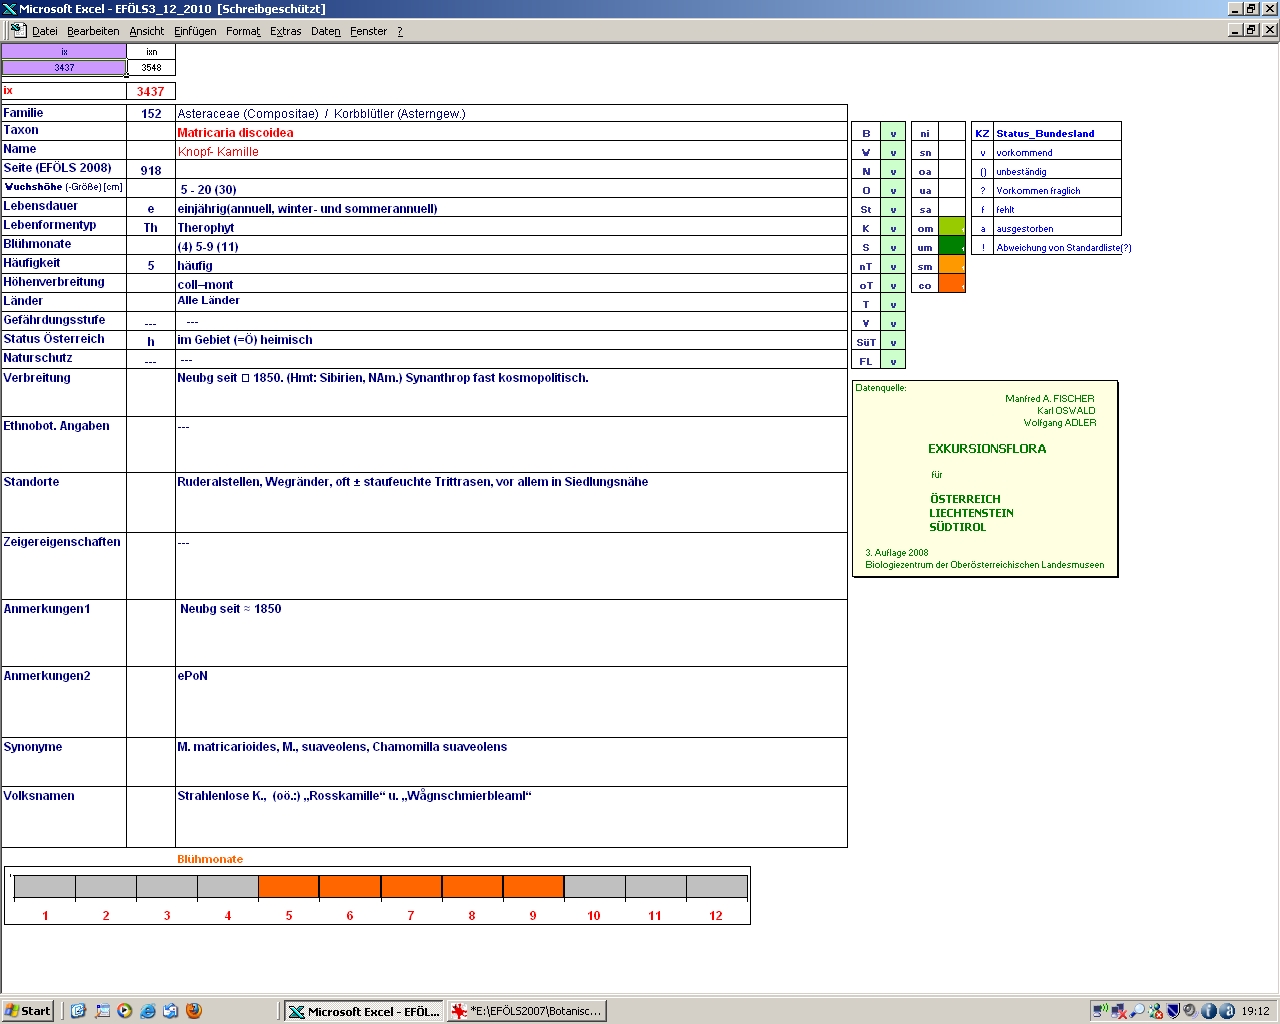Screen dimensions: 1280x1024
Task: Click the taxon name Matricaria discoidea
Action: (235, 133)
